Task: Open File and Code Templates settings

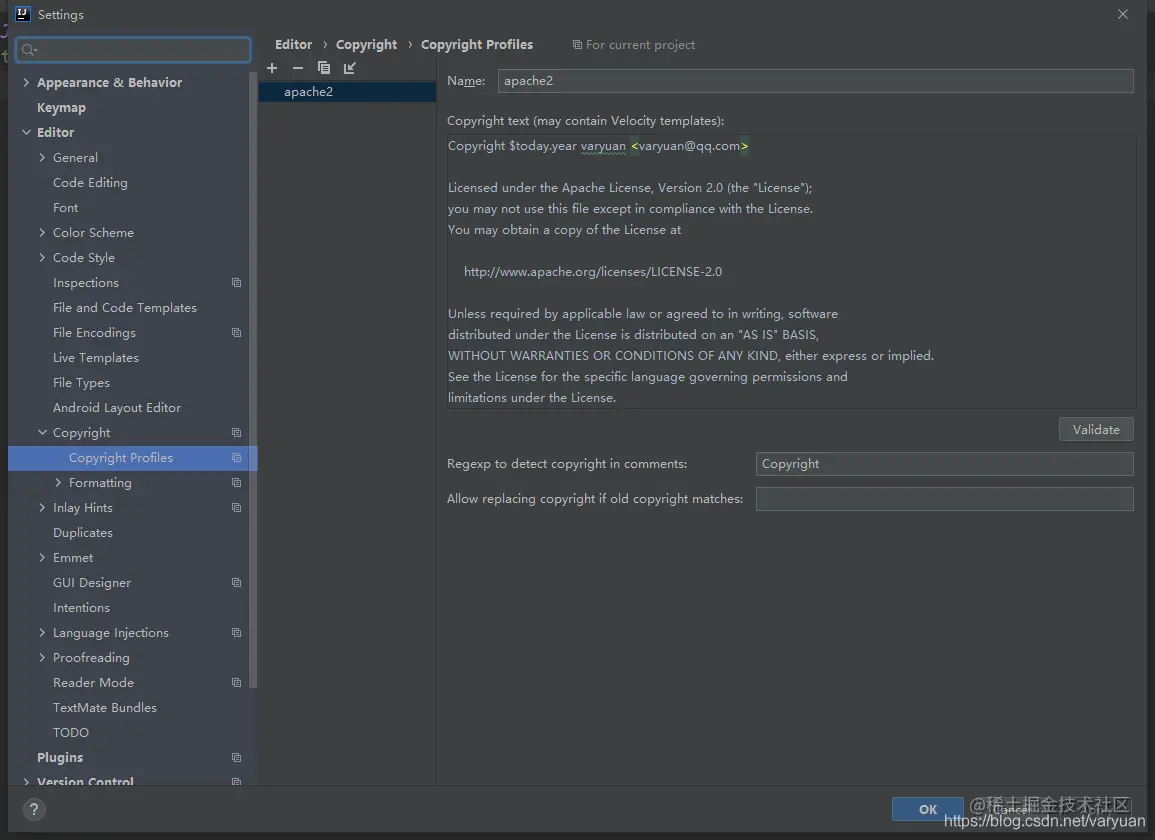Action: (124, 307)
